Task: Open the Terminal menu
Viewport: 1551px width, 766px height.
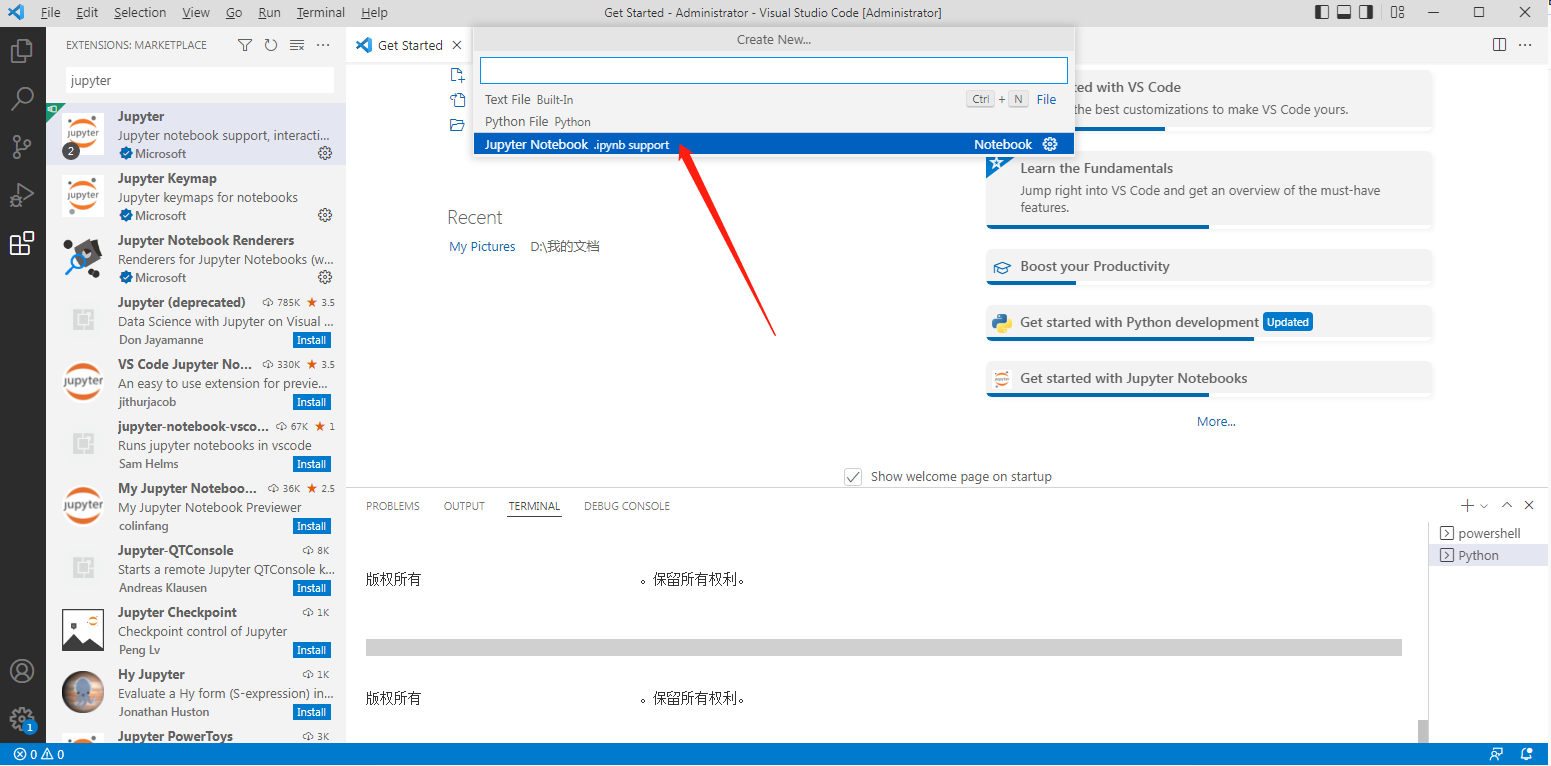Action: click(x=320, y=13)
